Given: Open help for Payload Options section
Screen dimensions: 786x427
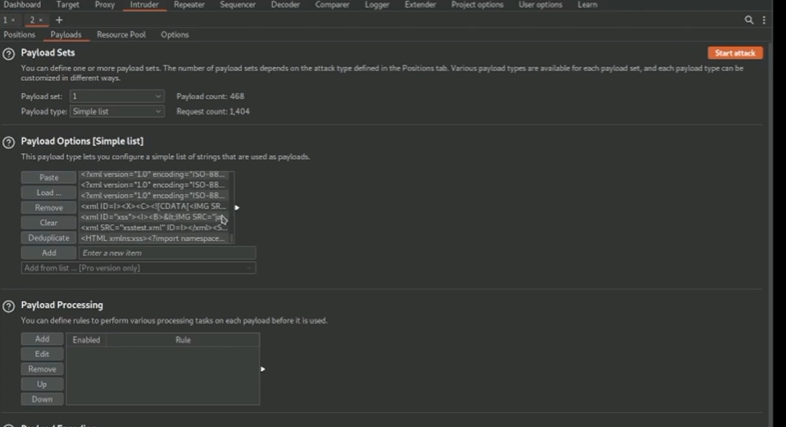Looking at the screenshot, I should (x=9, y=142).
